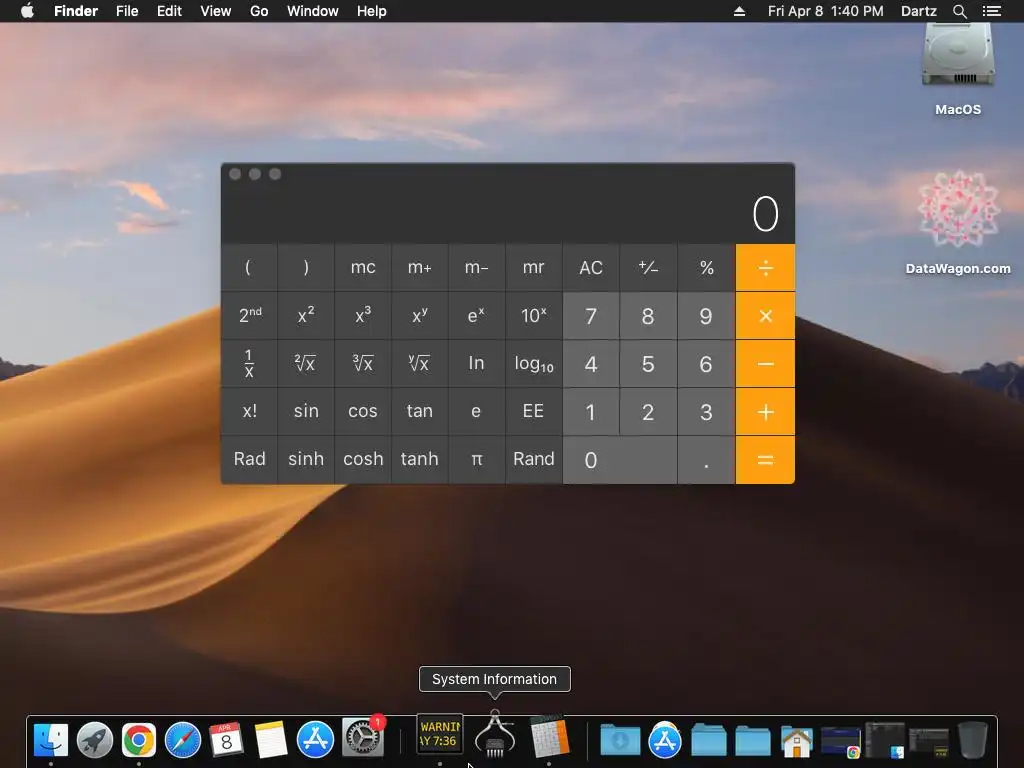Image resolution: width=1024 pixels, height=768 pixels.
Task: Click the mr memory recall key
Action: [534, 268]
